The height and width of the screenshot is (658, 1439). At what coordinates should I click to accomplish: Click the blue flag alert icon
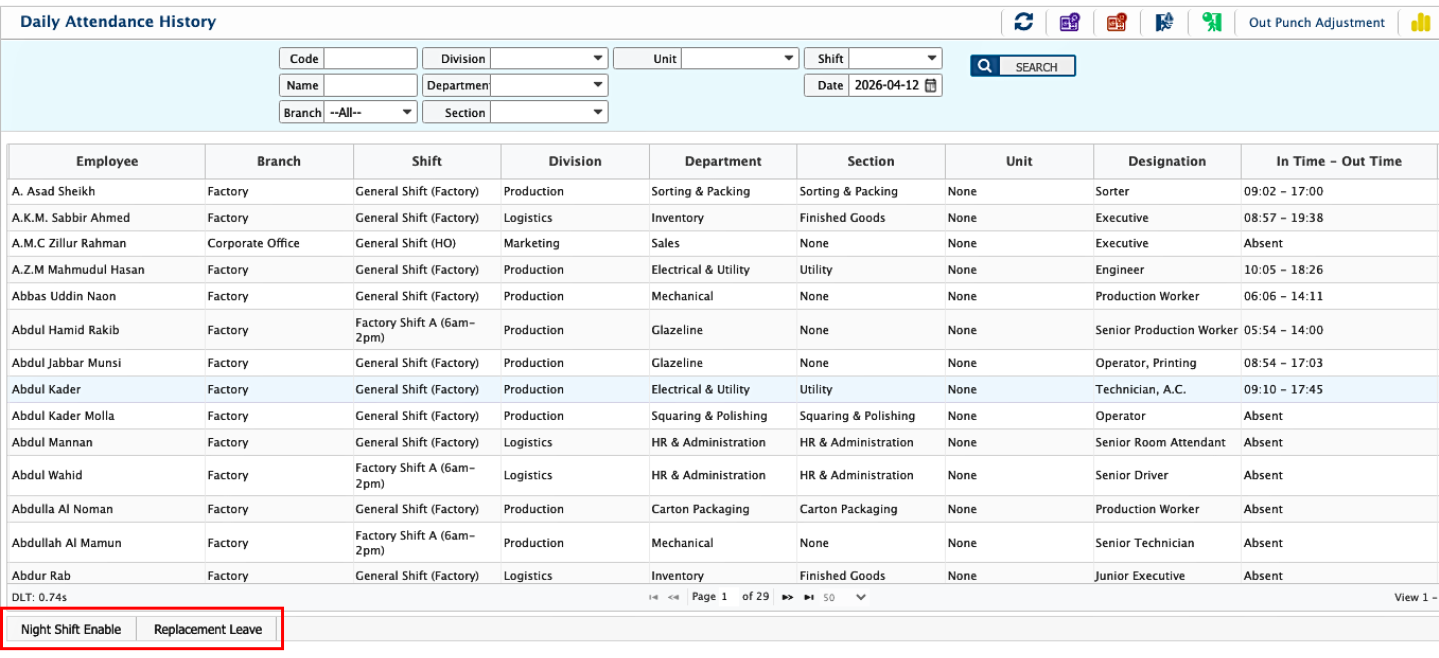point(1164,22)
